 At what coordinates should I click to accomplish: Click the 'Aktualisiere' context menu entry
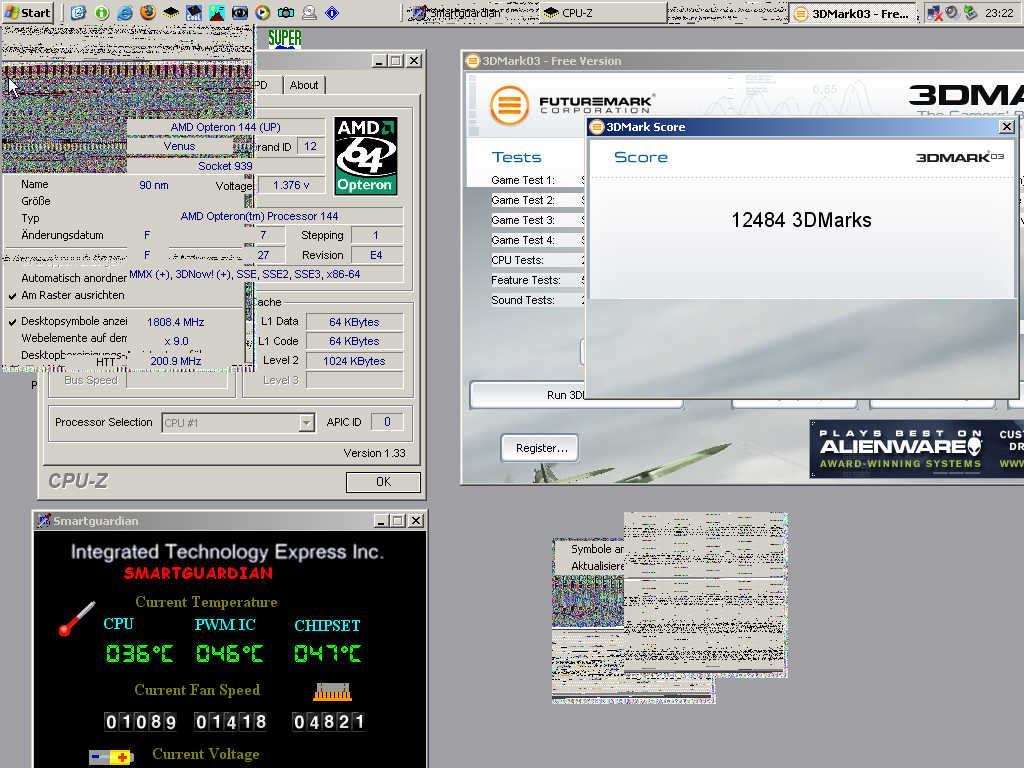(x=596, y=566)
